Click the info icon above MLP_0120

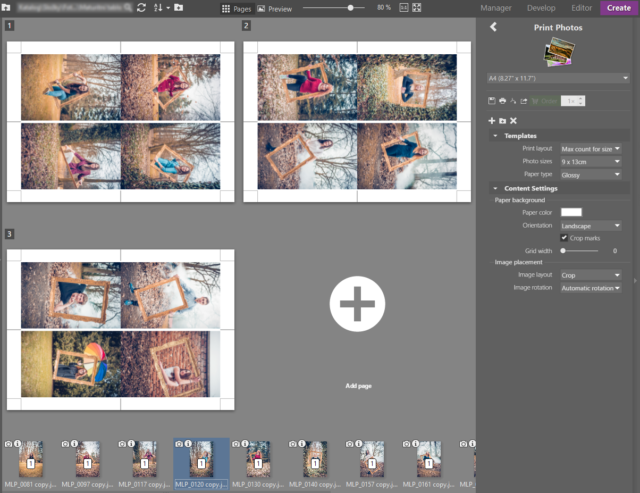188,444
